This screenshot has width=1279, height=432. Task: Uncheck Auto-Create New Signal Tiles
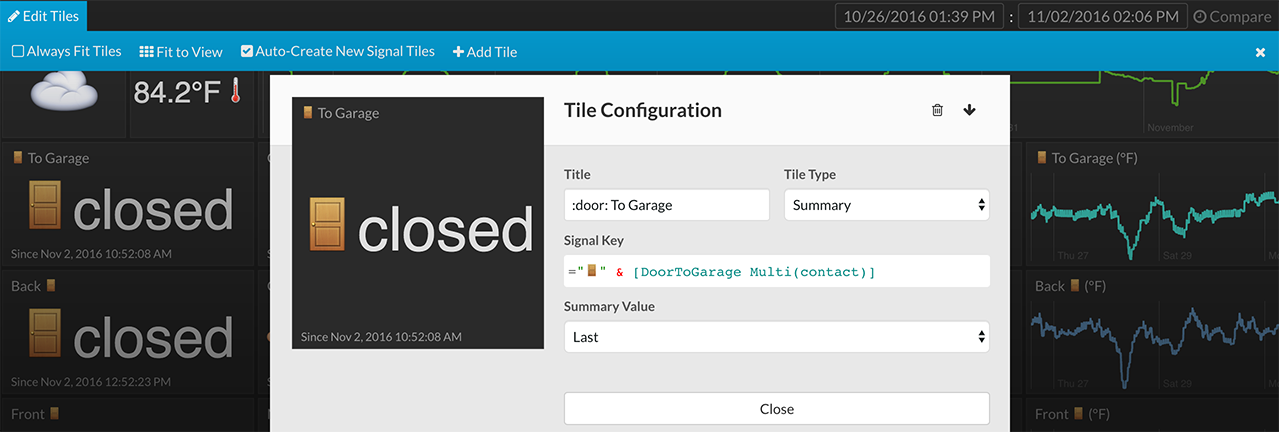[x=247, y=51]
